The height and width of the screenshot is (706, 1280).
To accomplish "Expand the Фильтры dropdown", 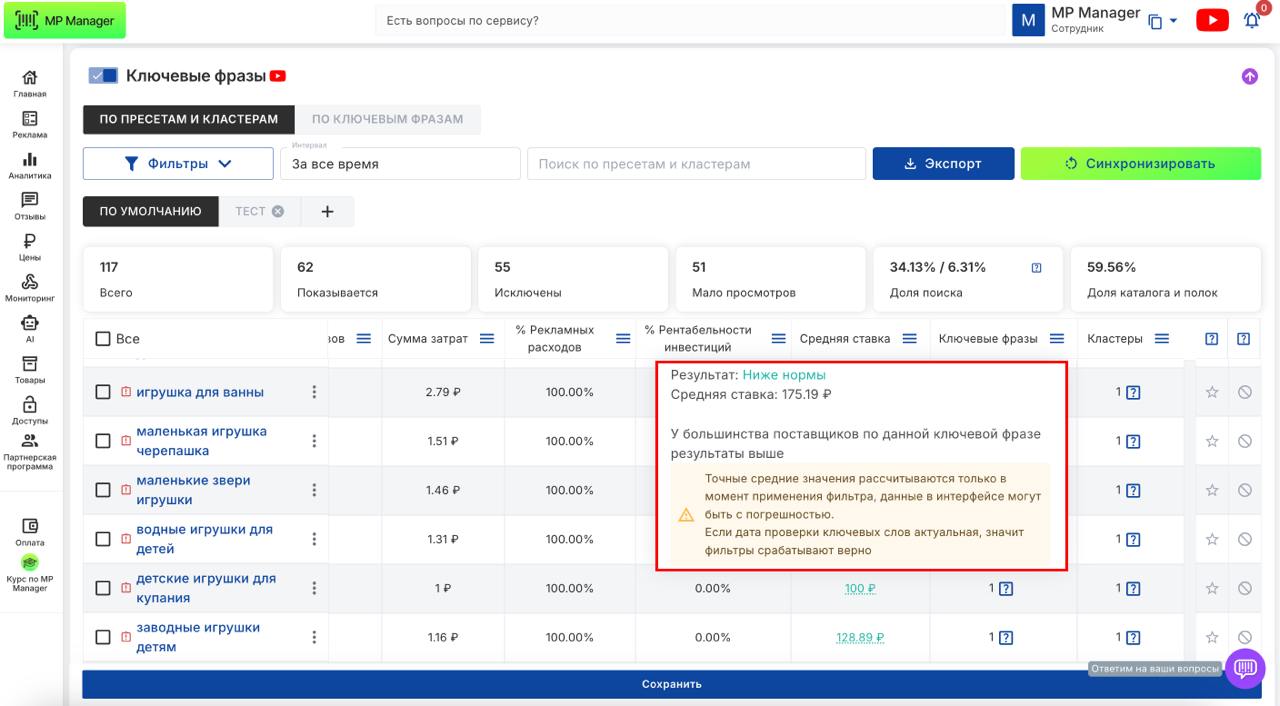I will point(178,164).
